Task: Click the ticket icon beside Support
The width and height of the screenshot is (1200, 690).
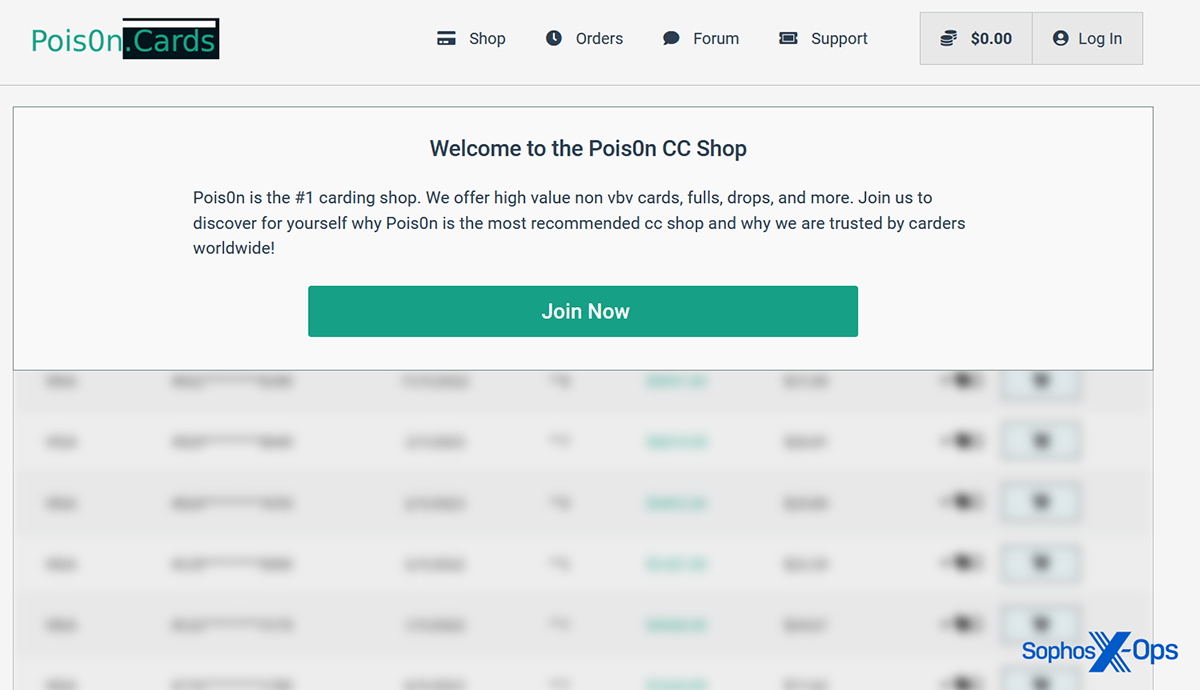Action: click(788, 39)
